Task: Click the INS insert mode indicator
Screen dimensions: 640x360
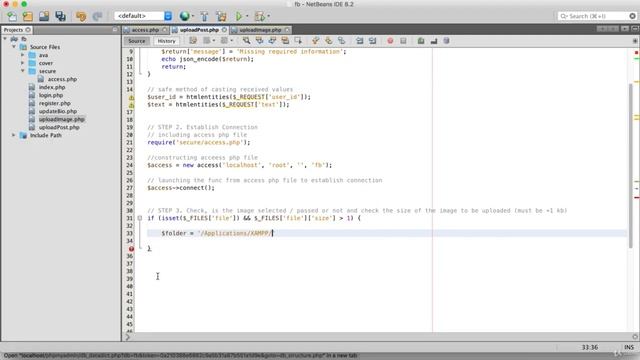Action: point(629,347)
